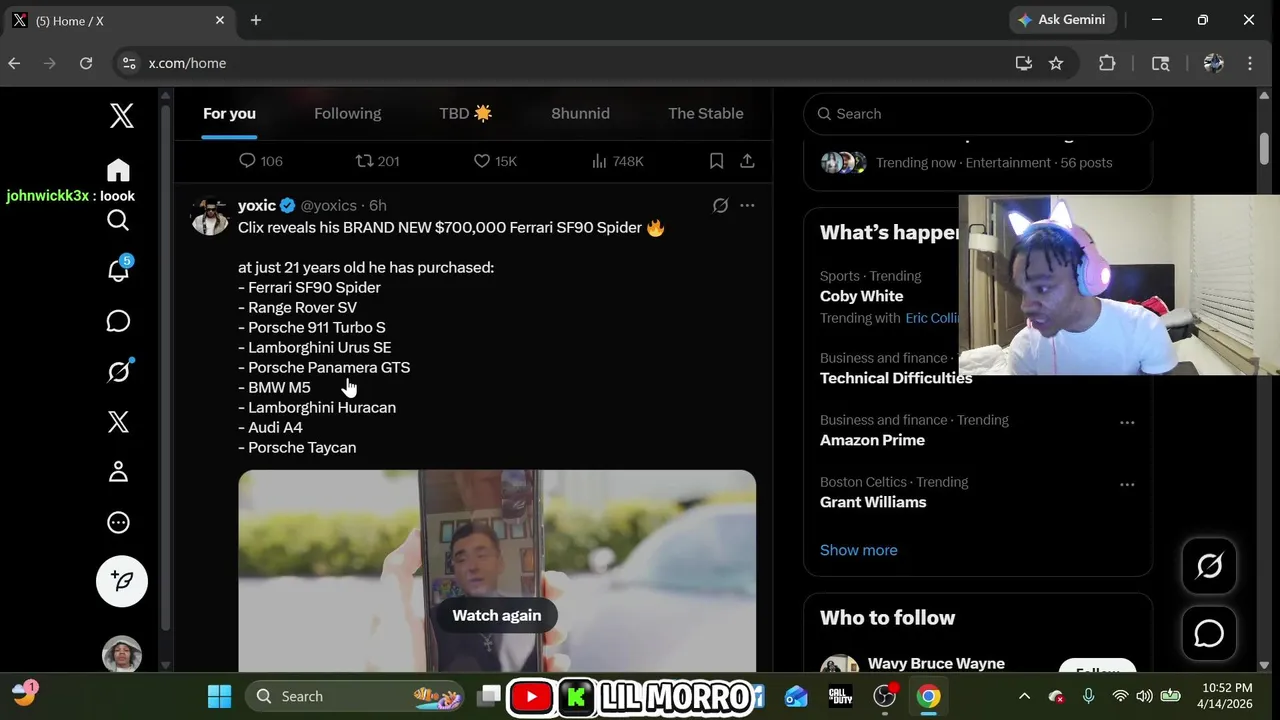Image resolution: width=1280 pixels, height=720 pixels.
Task: Open Google Chrome taskbar icon
Action: pyautogui.click(x=929, y=696)
